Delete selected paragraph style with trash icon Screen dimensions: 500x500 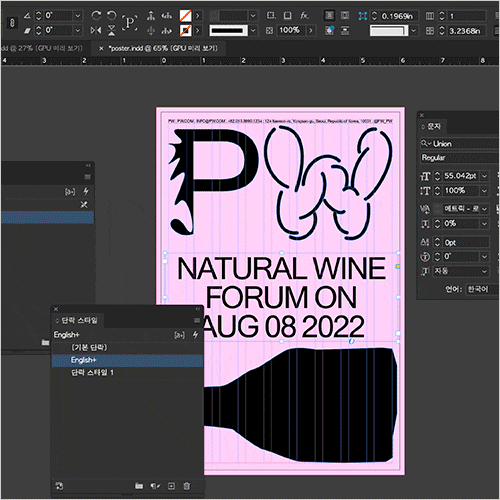click(187, 486)
